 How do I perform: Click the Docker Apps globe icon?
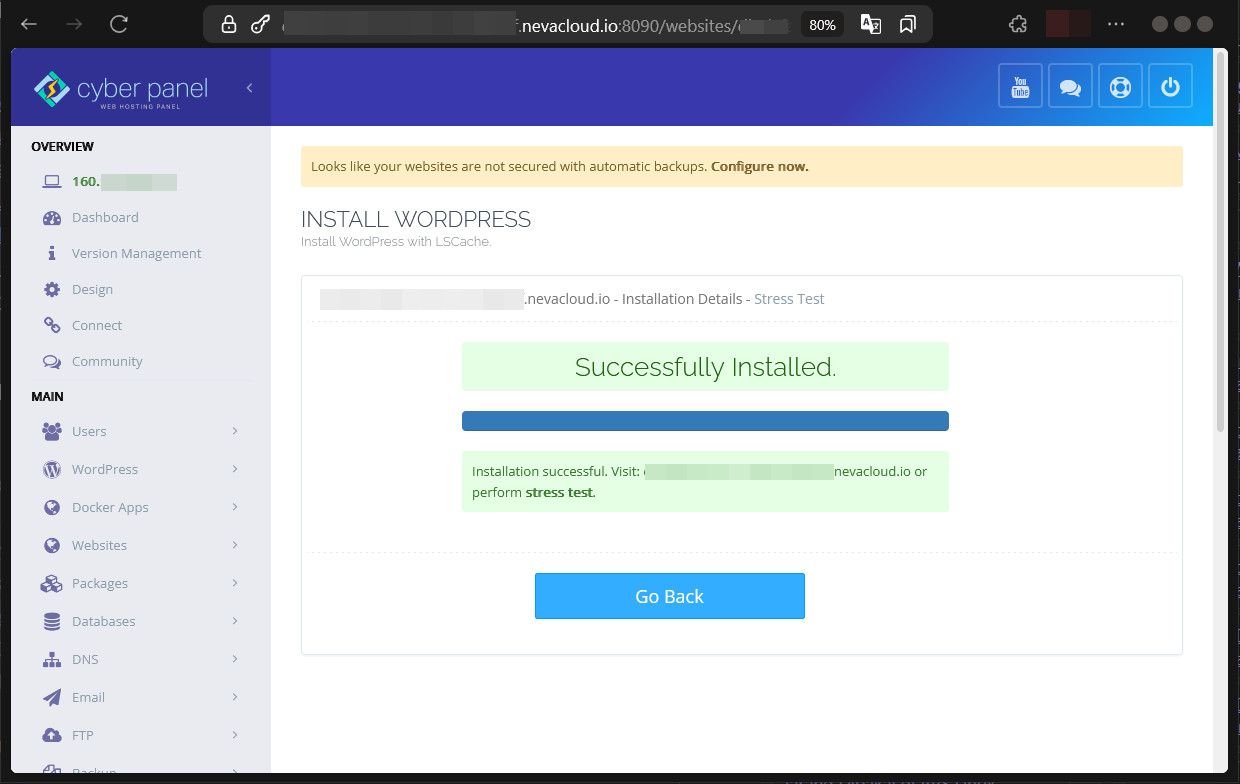click(x=52, y=507)
